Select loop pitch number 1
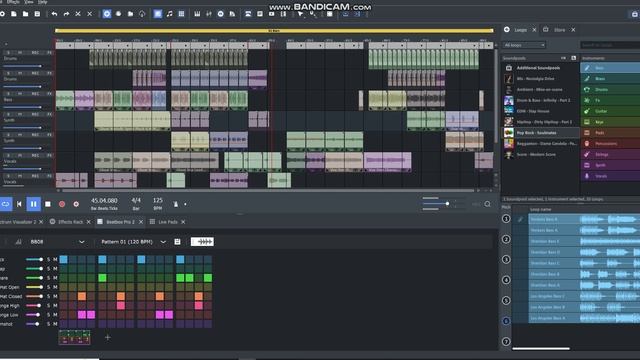 (506, 219)
